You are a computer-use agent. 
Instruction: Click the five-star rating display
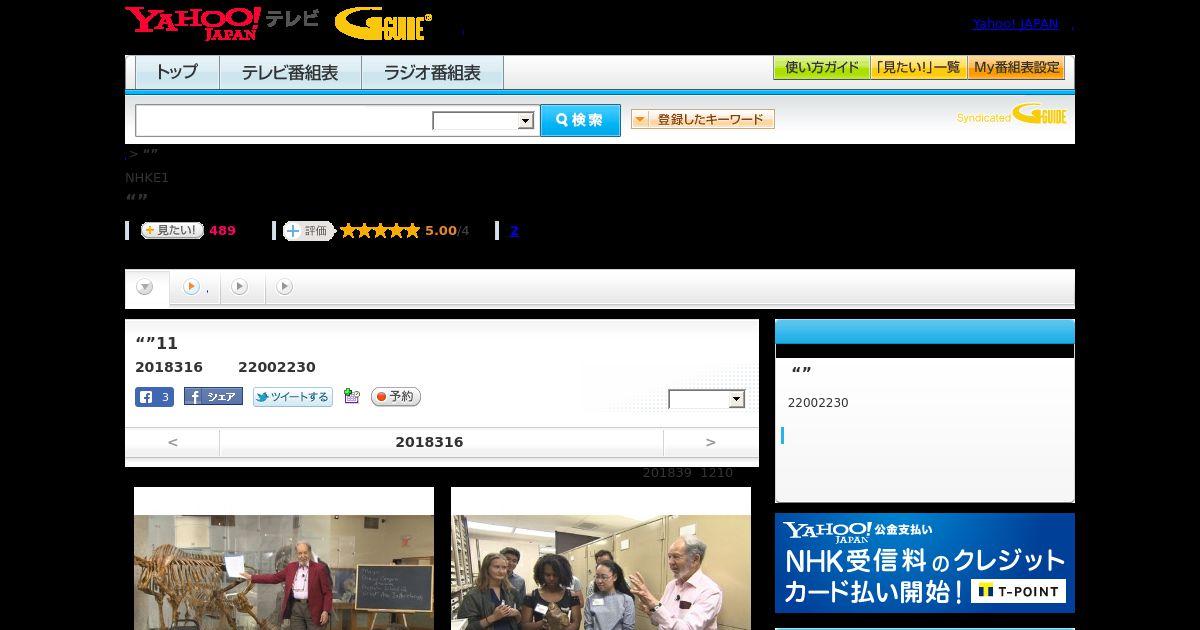coord(379,231)
